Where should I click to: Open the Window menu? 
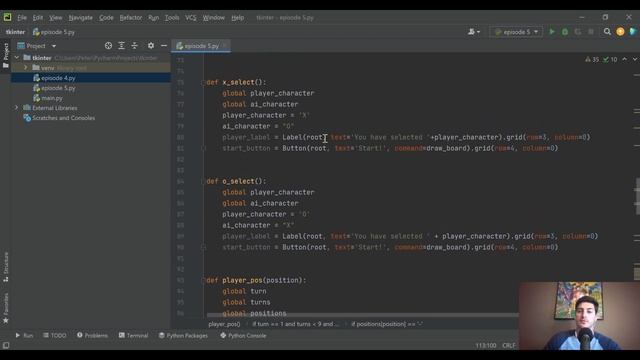point(213,18)
